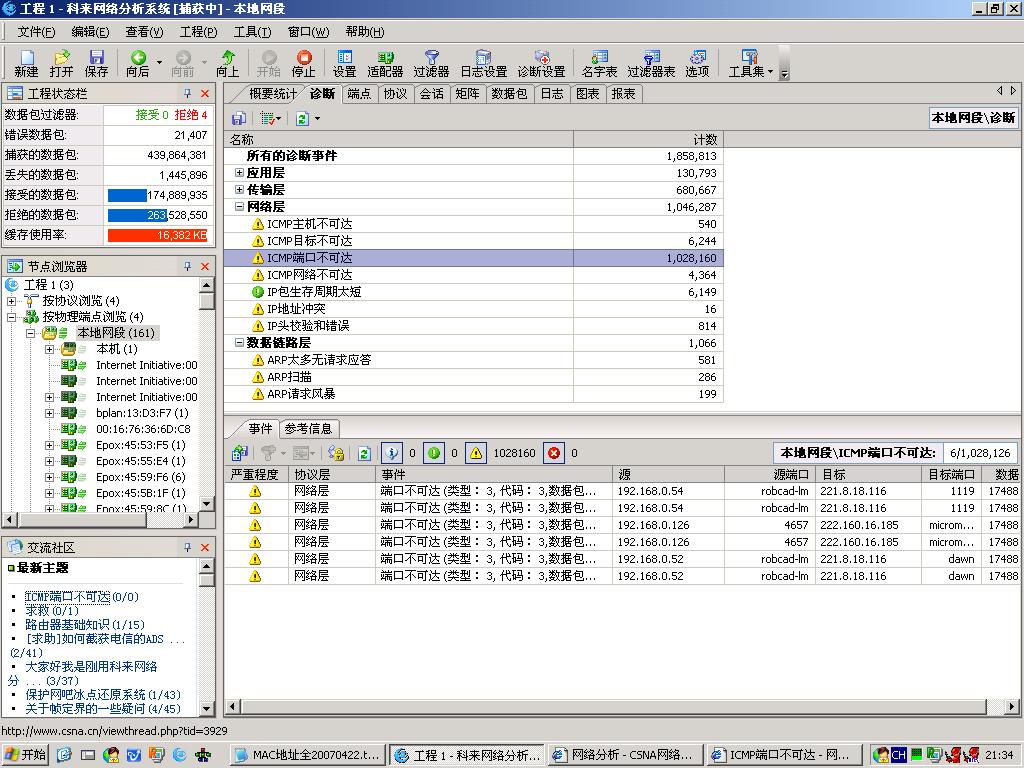
Task: Click the 保存 (Save) project icon
Action: coord(96,63)
